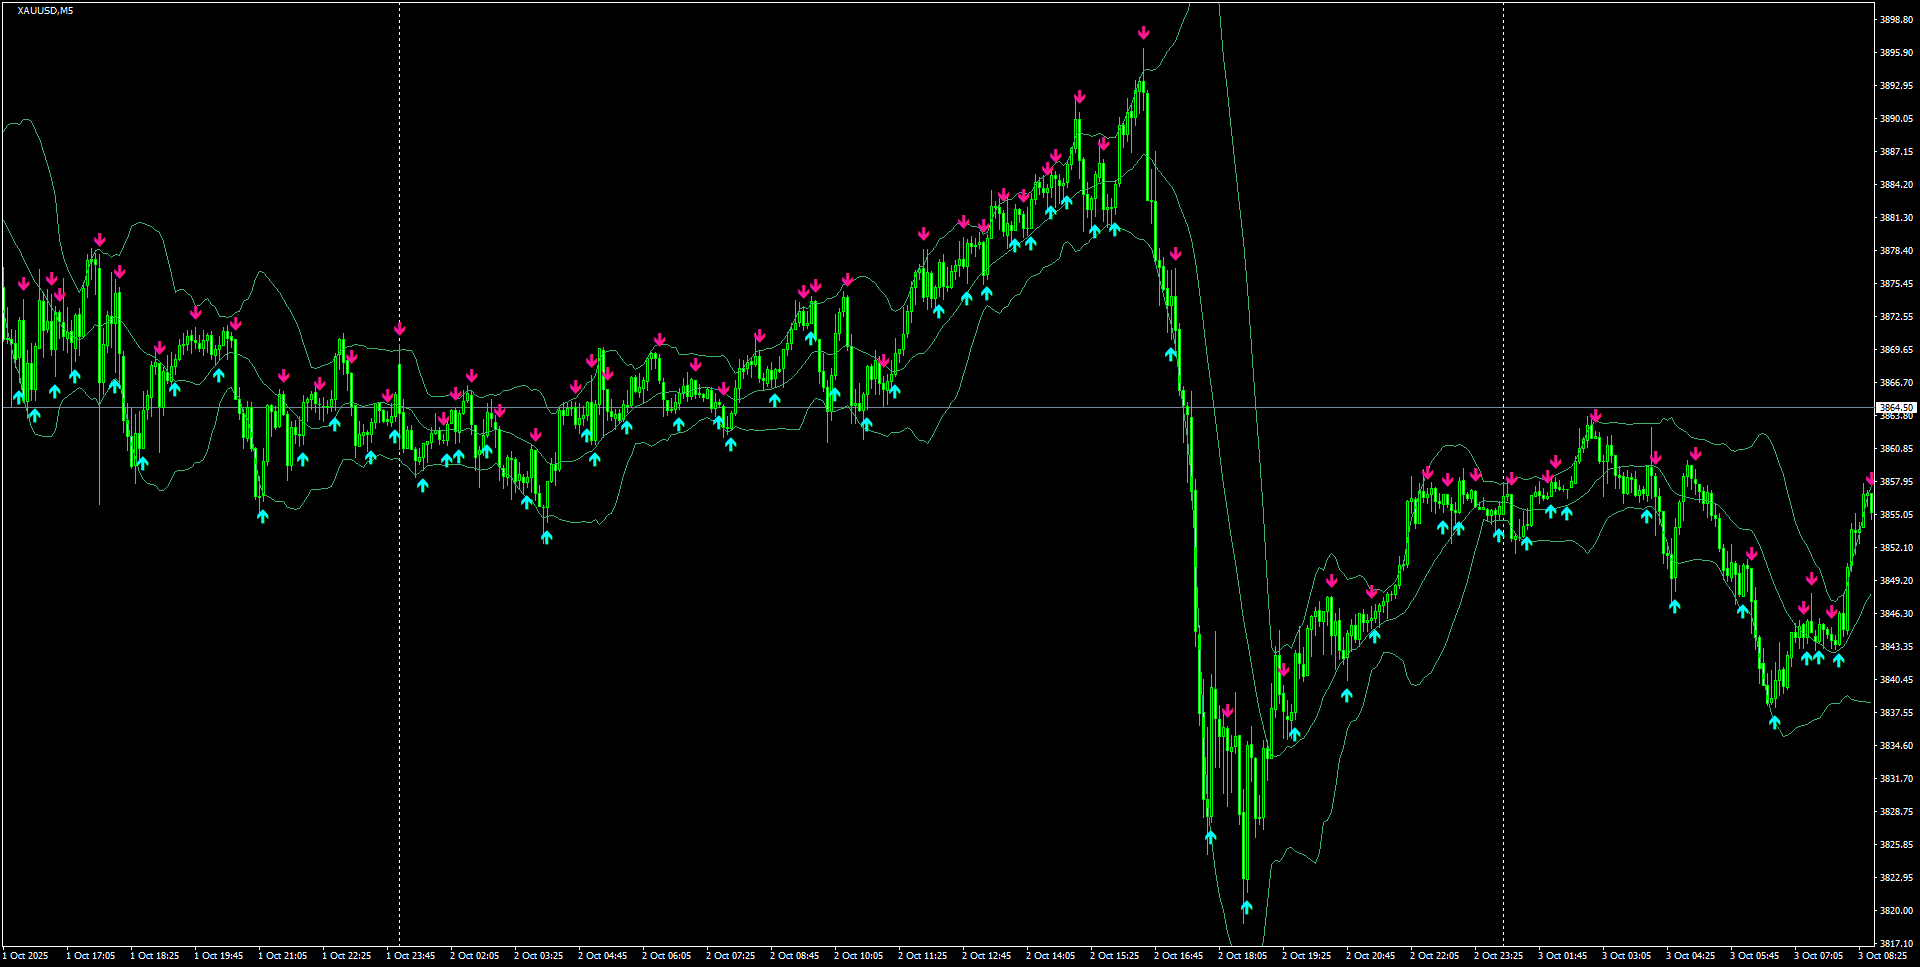Click the pink down arrow above the 1 Oct 23:45 candle
1920x967 pixels.
401,327
